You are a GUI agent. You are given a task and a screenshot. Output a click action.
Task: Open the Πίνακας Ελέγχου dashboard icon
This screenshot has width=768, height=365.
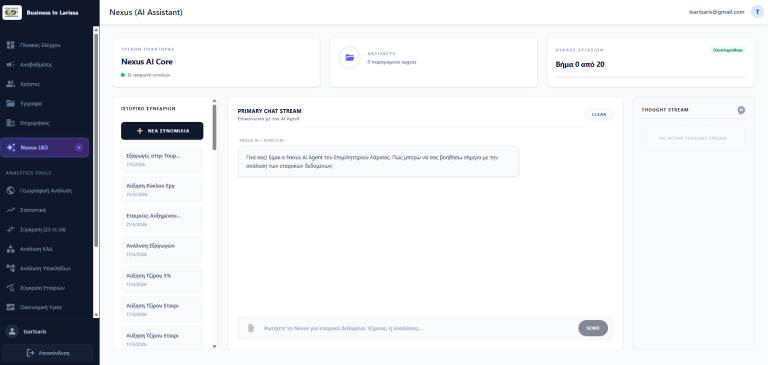(x=10, y=45)
